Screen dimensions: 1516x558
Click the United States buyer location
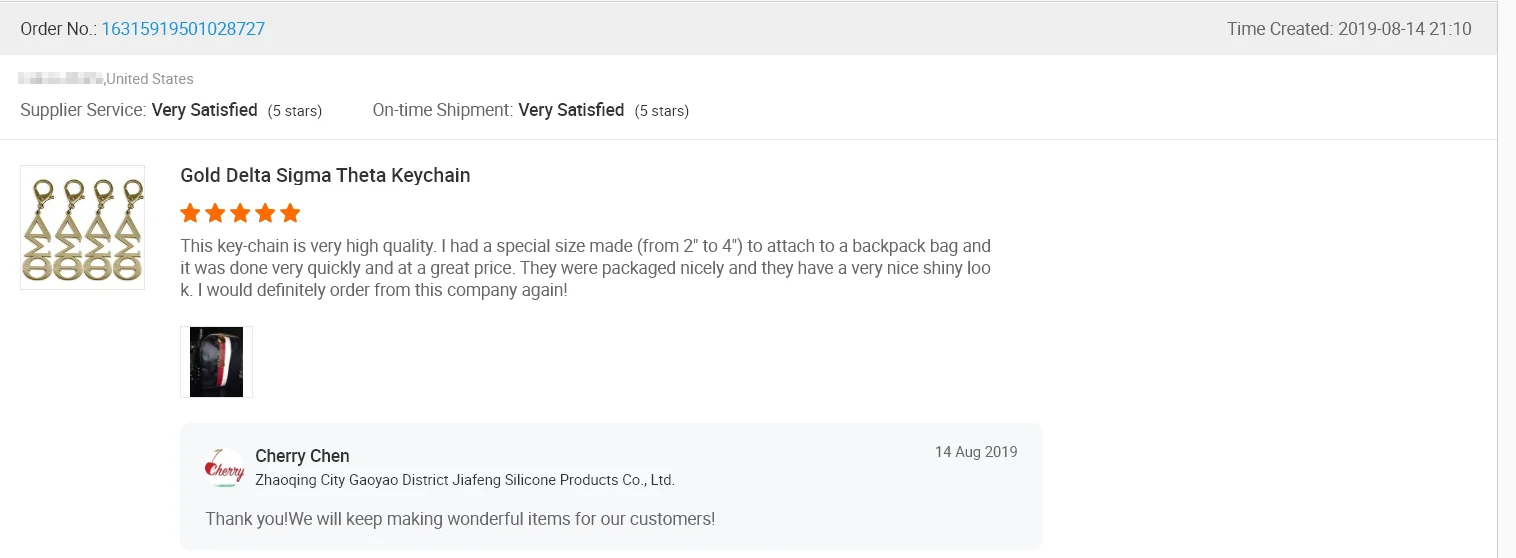[x=150, y=79]
